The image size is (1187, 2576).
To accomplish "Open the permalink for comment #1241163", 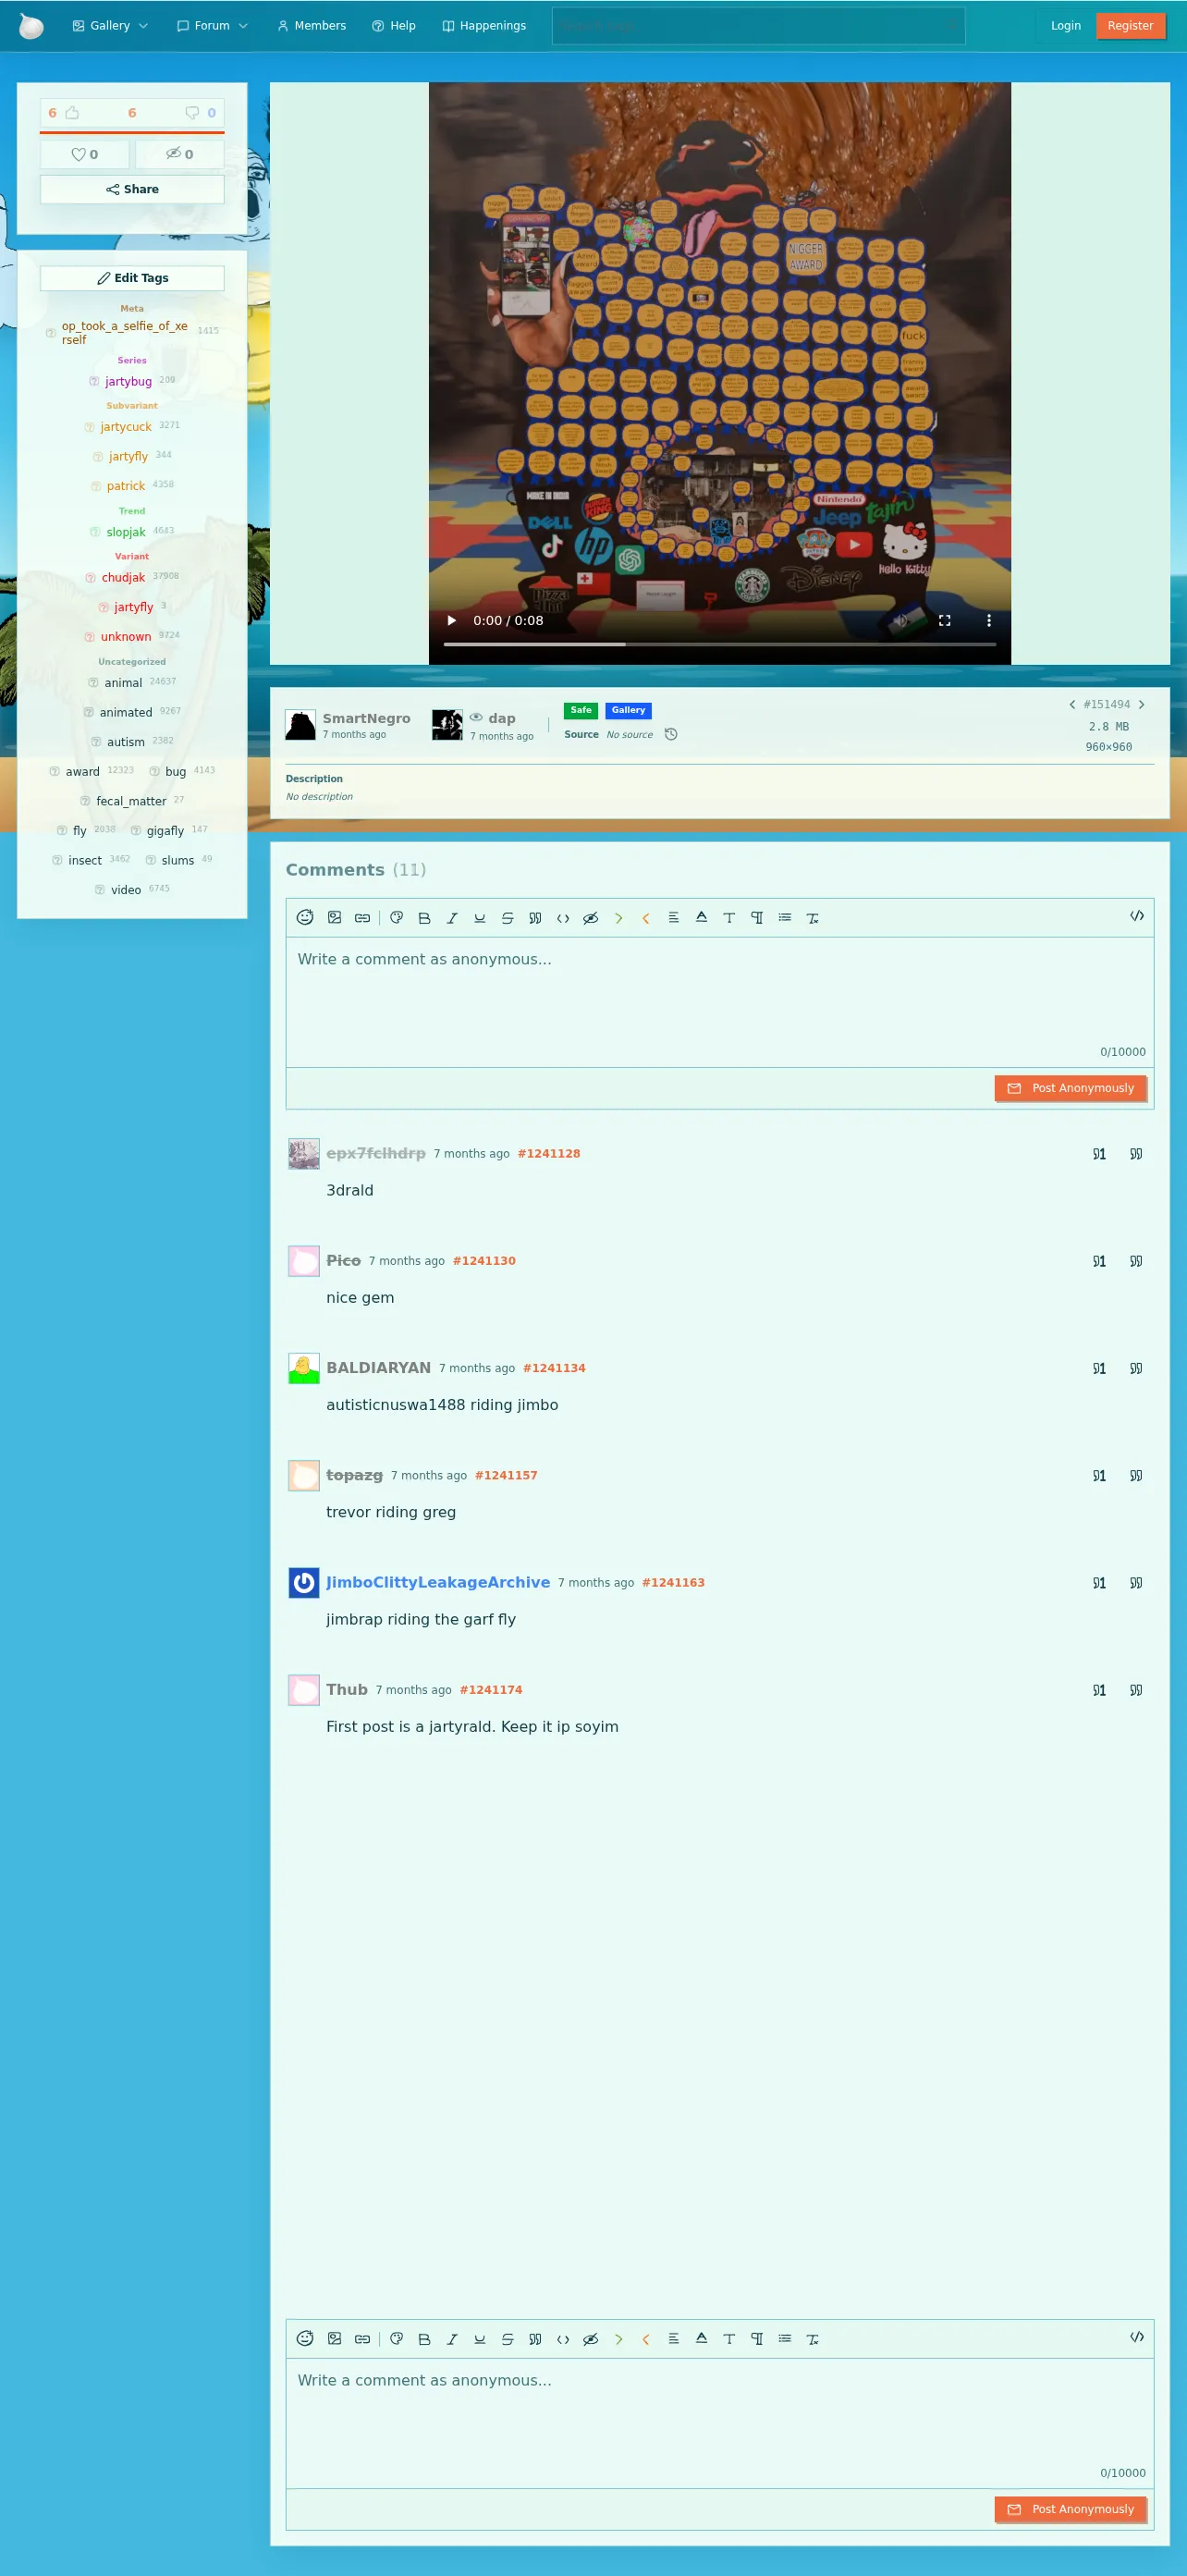I will (673, 1583).
